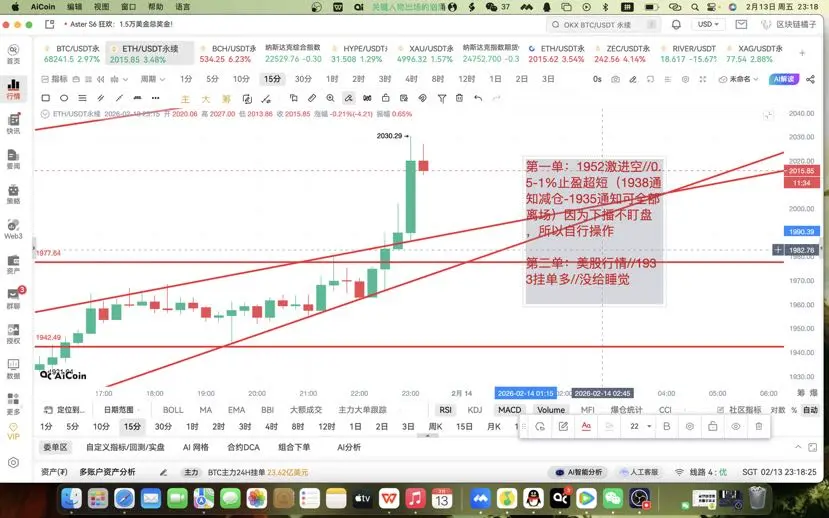829x518 pixels.
Task: Toggle 社区指标 community indicators checkbox
Action: pyautogui.click(x=720, y=410)
